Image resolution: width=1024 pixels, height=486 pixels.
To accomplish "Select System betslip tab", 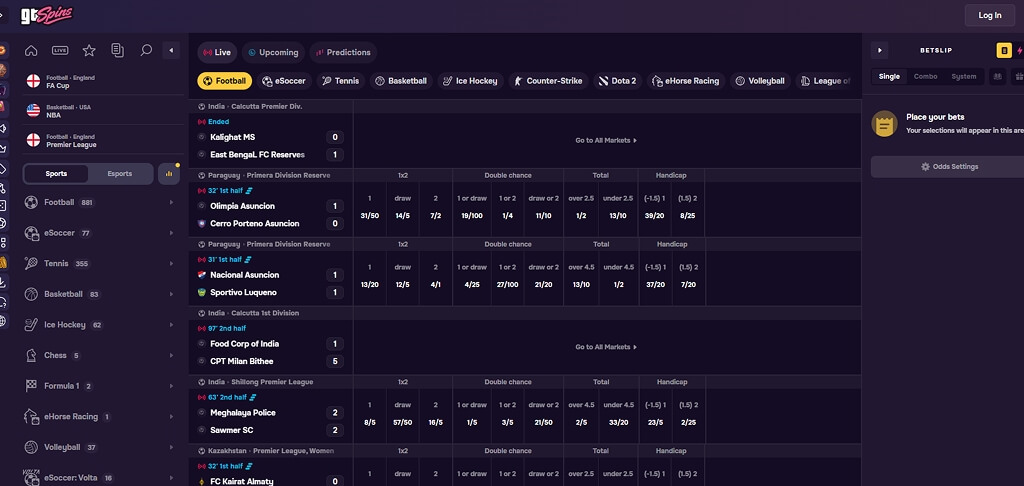I will [963, 76].
